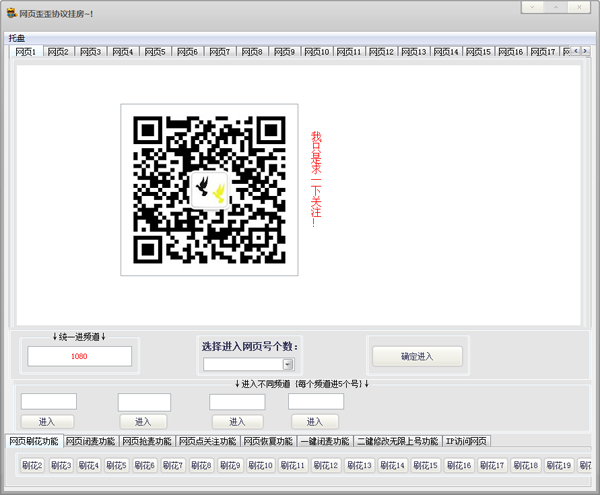
Task: Click the 刷花2 button
Action: tap(32, 465)
